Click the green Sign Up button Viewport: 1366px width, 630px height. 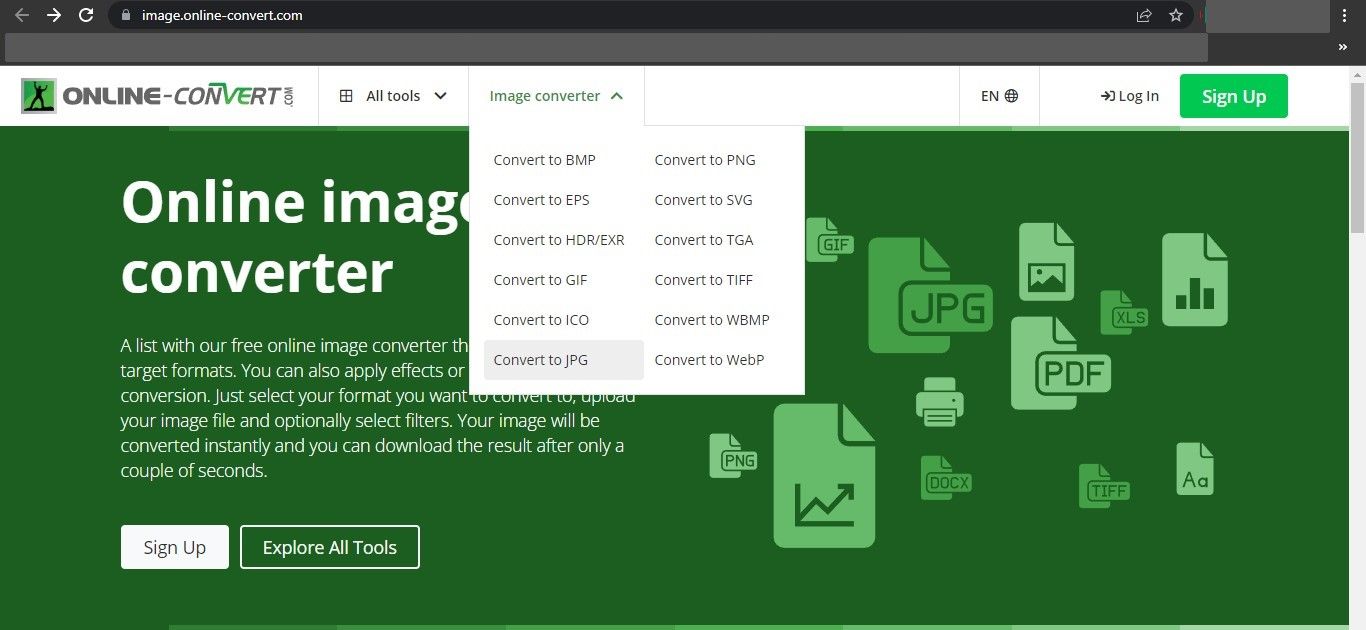point(1233,96)
